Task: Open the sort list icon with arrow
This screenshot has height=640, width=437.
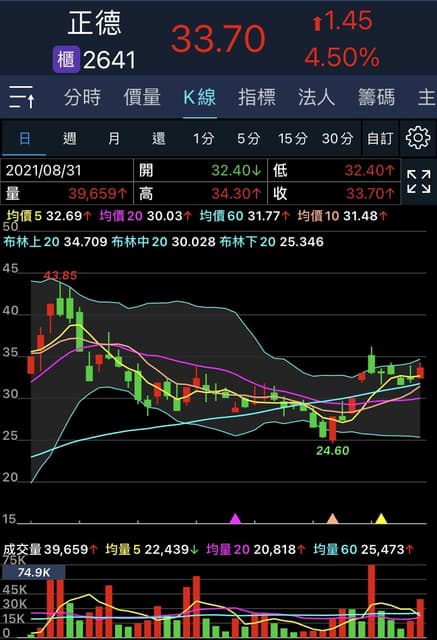Action: pos(22,97)
